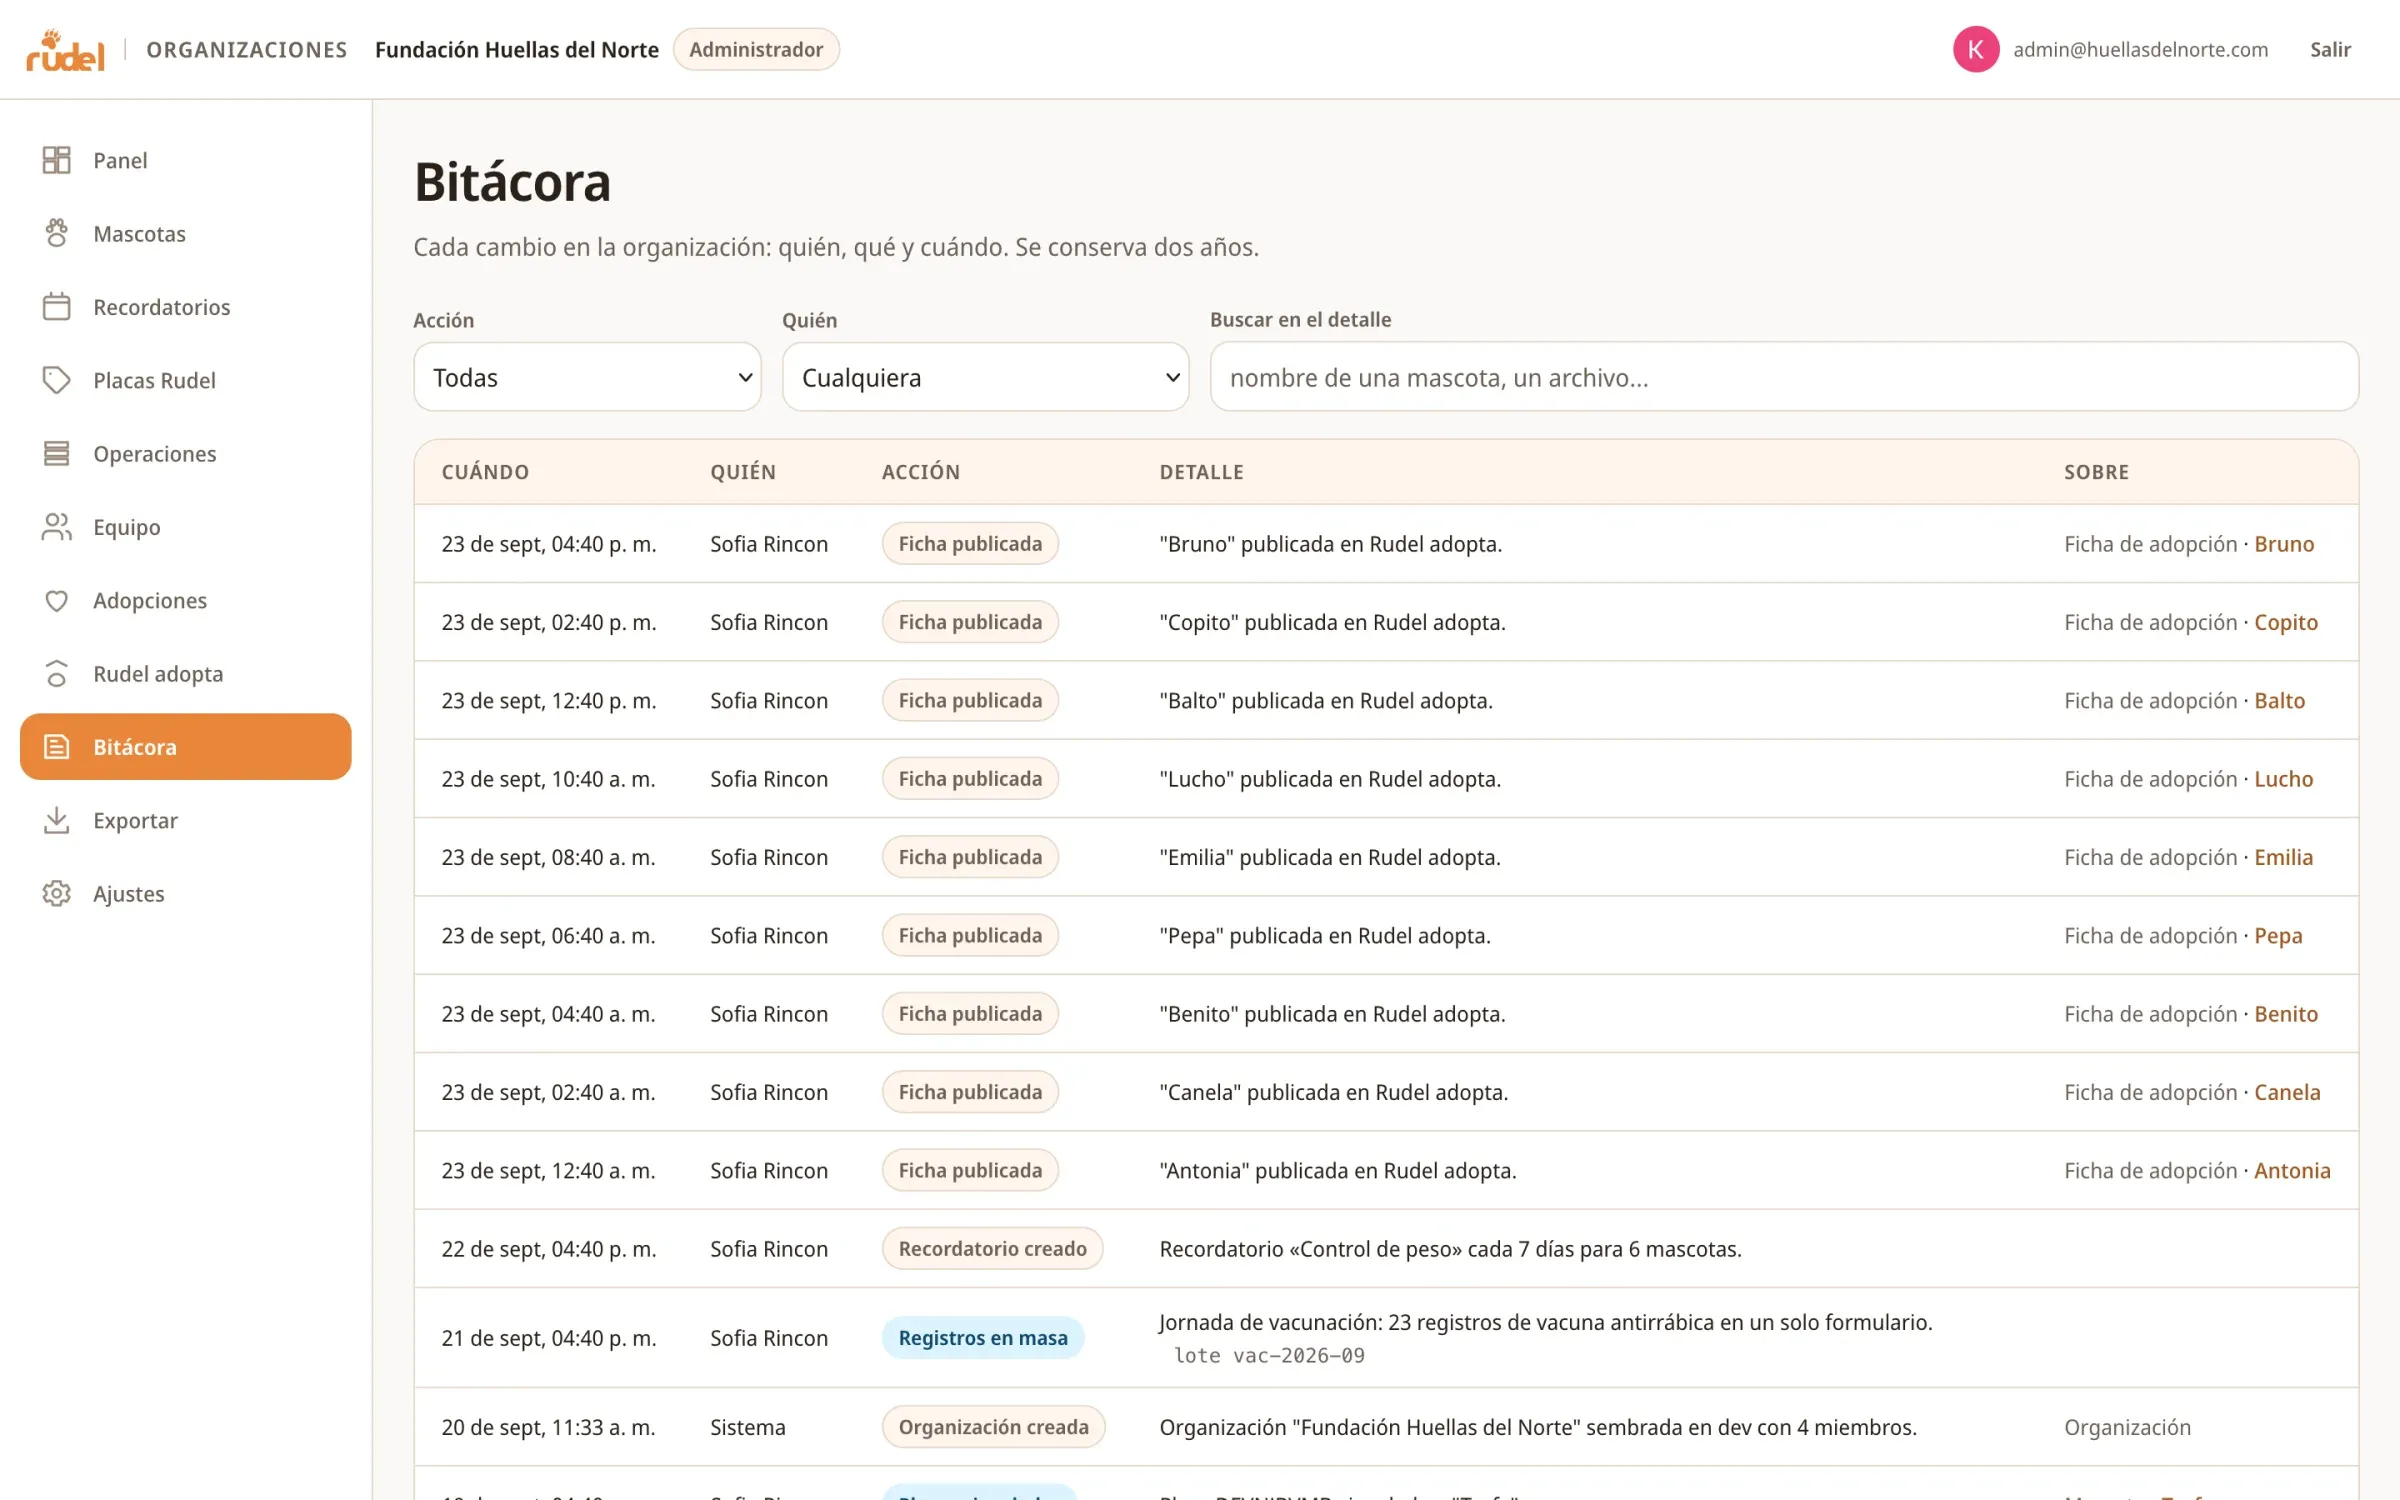Click the 'Sistema' cell in Quién column
This screenshot has width=2400, height=1500.
point(747,1426)
